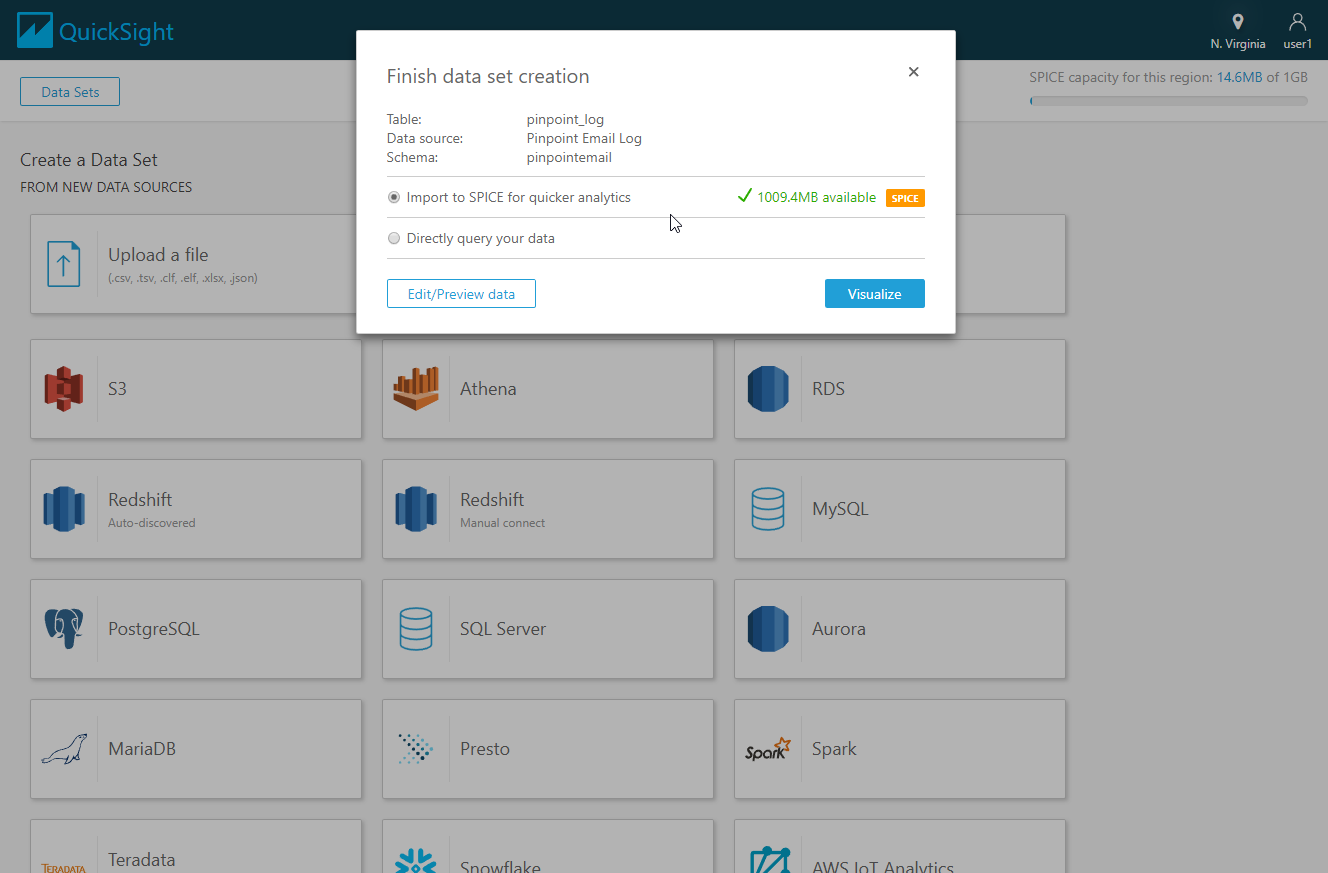Click the Athena card label
This screenshot has height=873, width=1328.
[x=488, y=389]
